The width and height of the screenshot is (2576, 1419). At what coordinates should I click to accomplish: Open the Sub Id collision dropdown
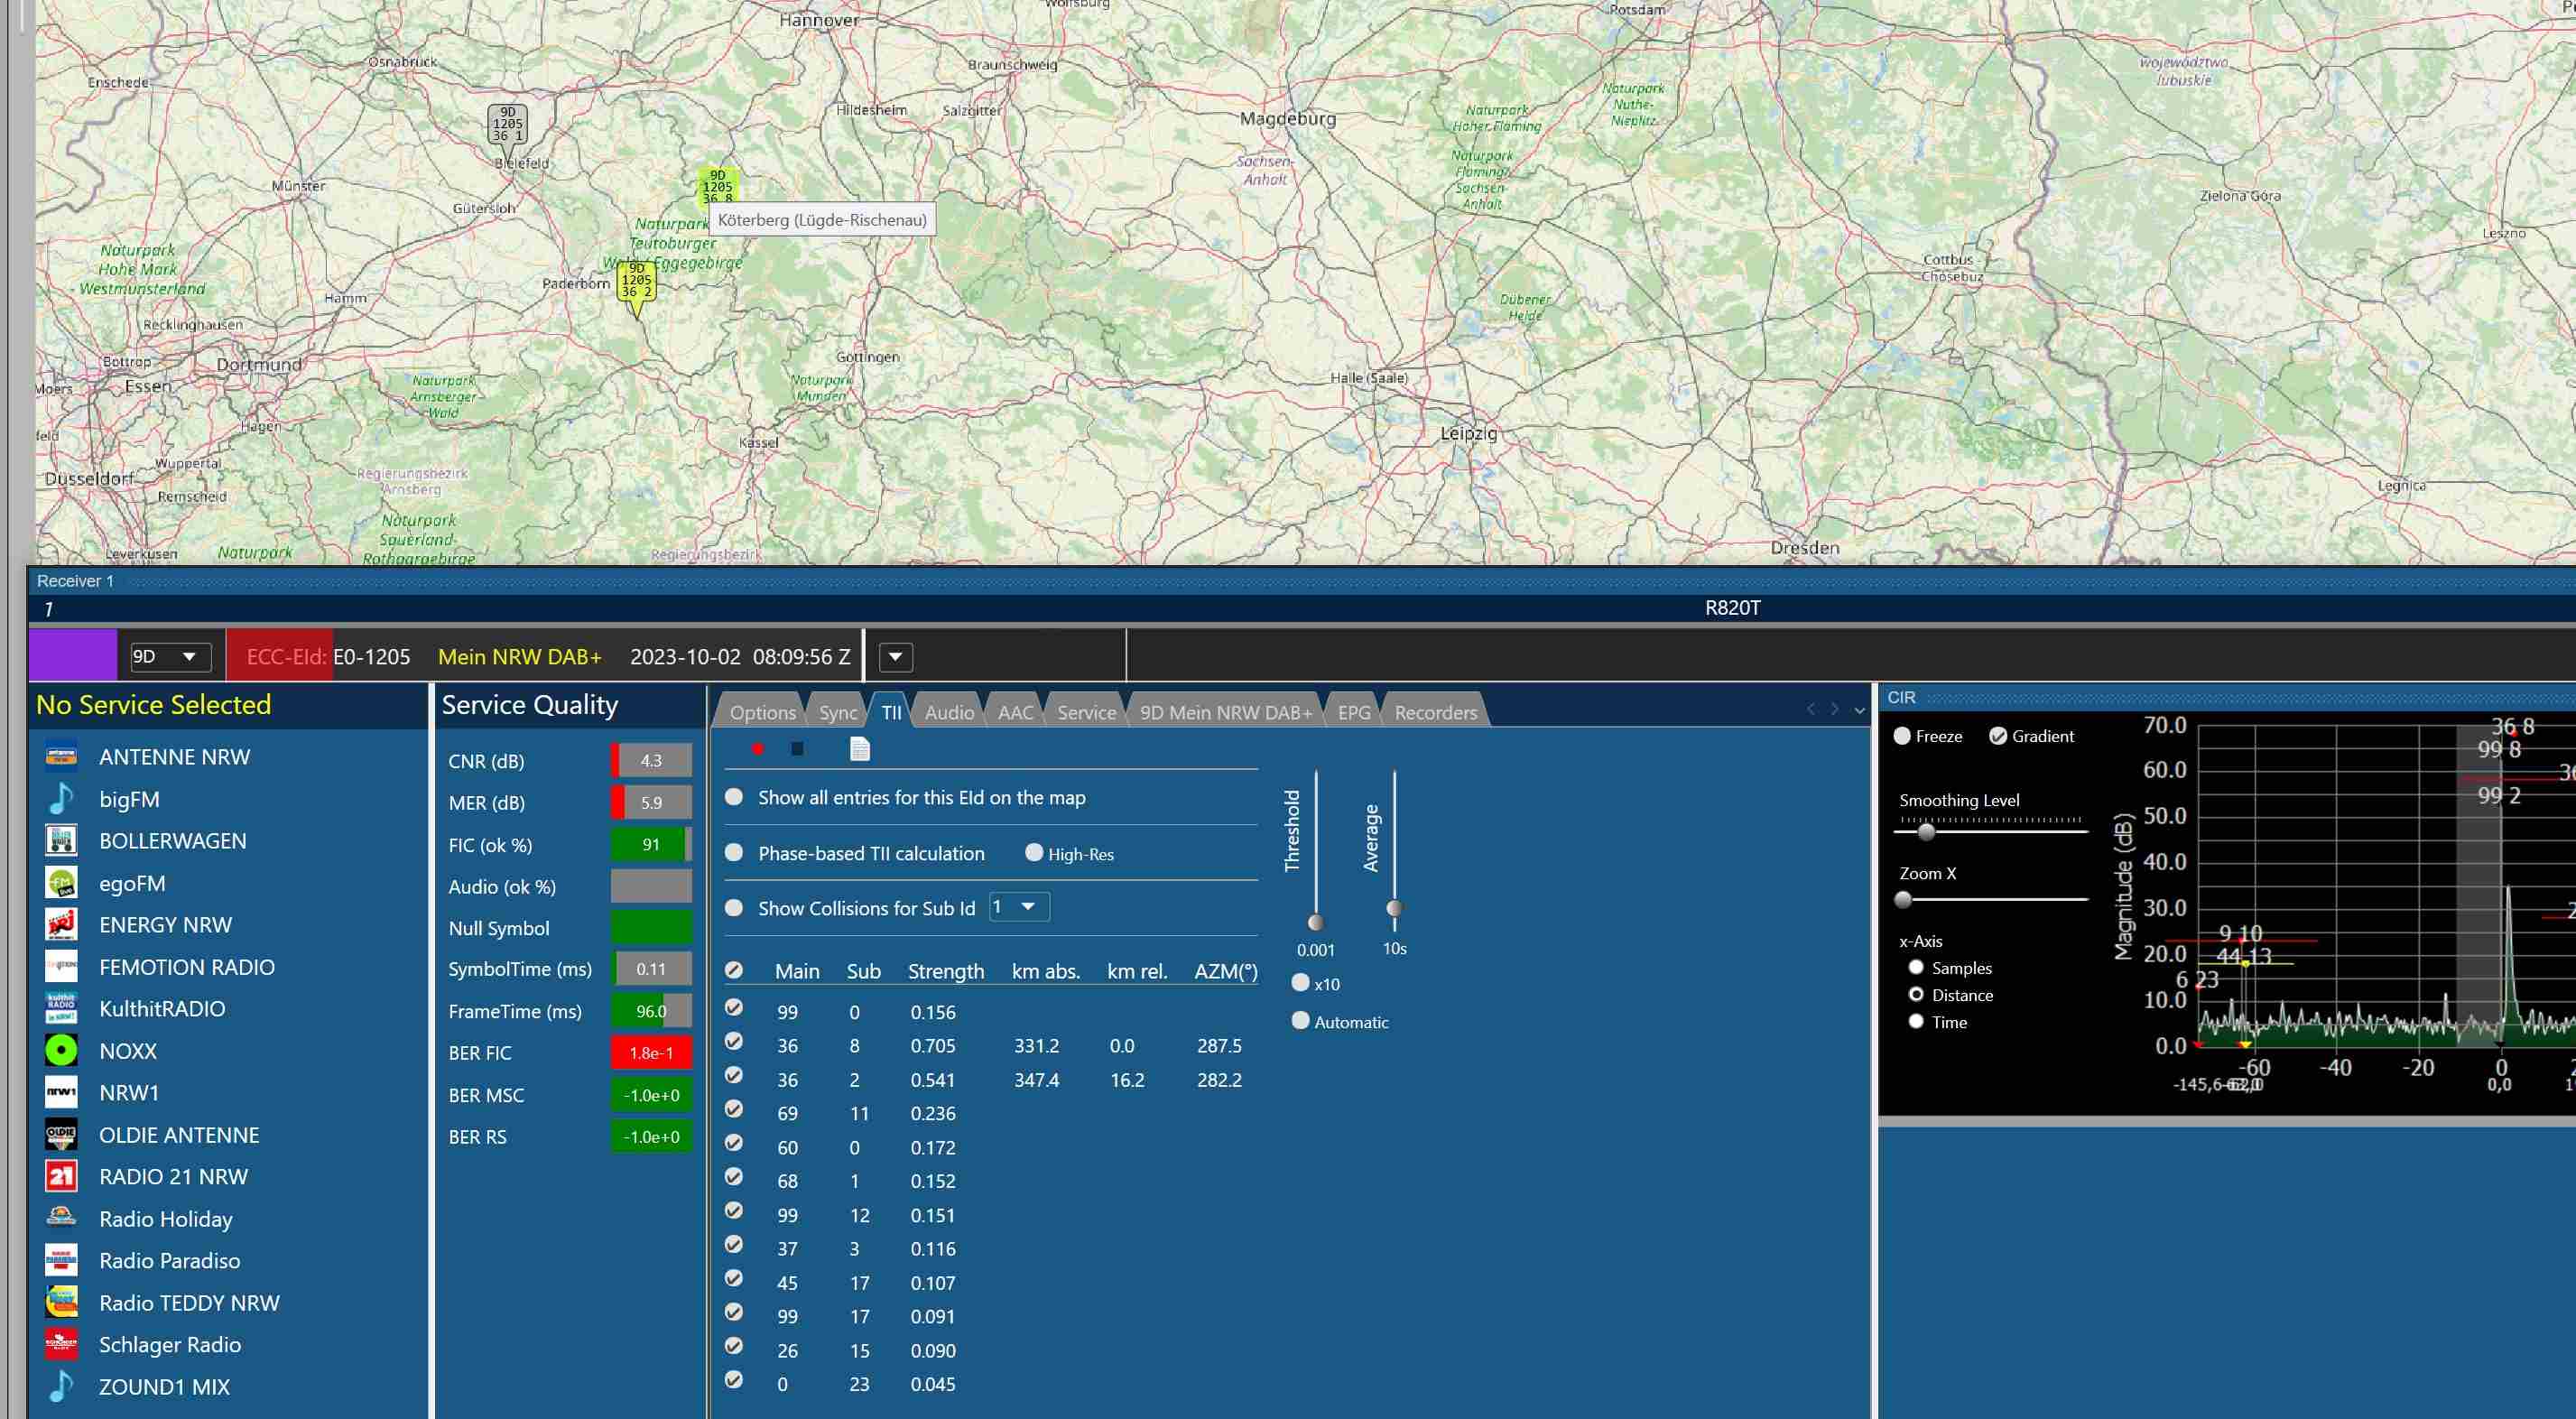tap(1019, 907)
